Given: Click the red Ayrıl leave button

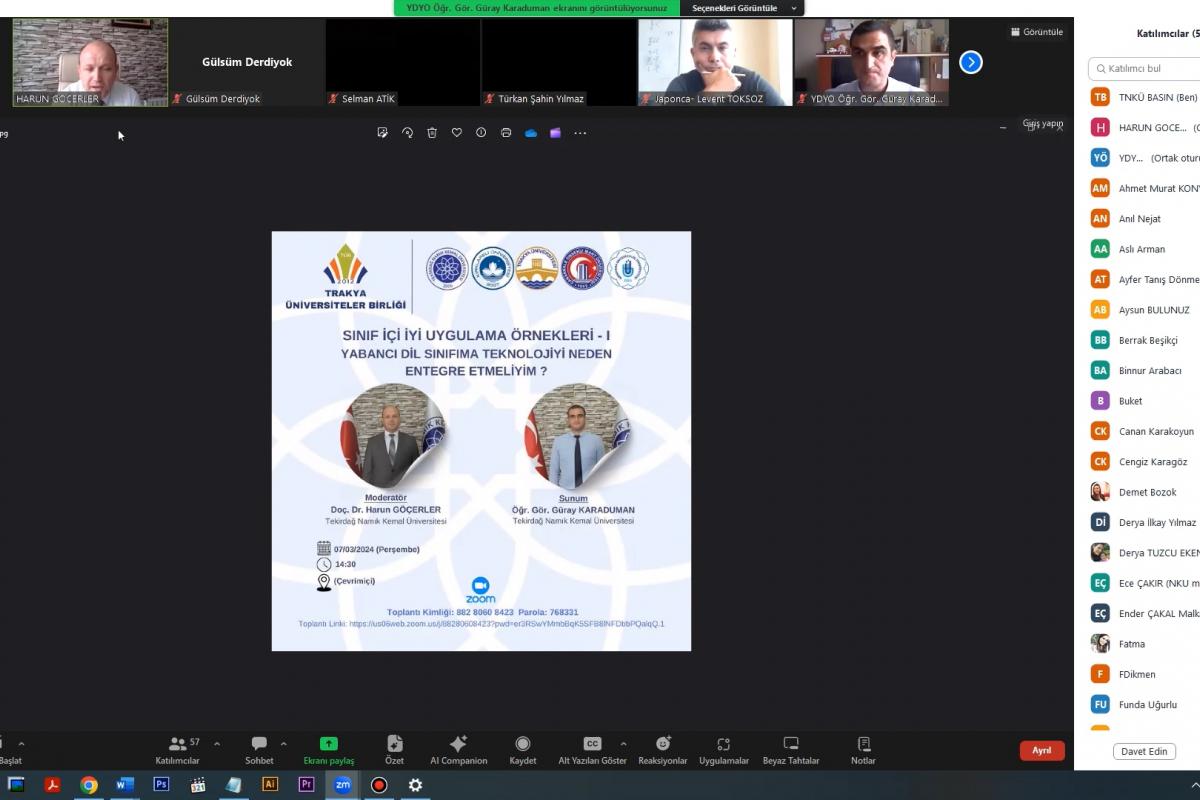Looking at the screenshot, I should [1042, 751].
